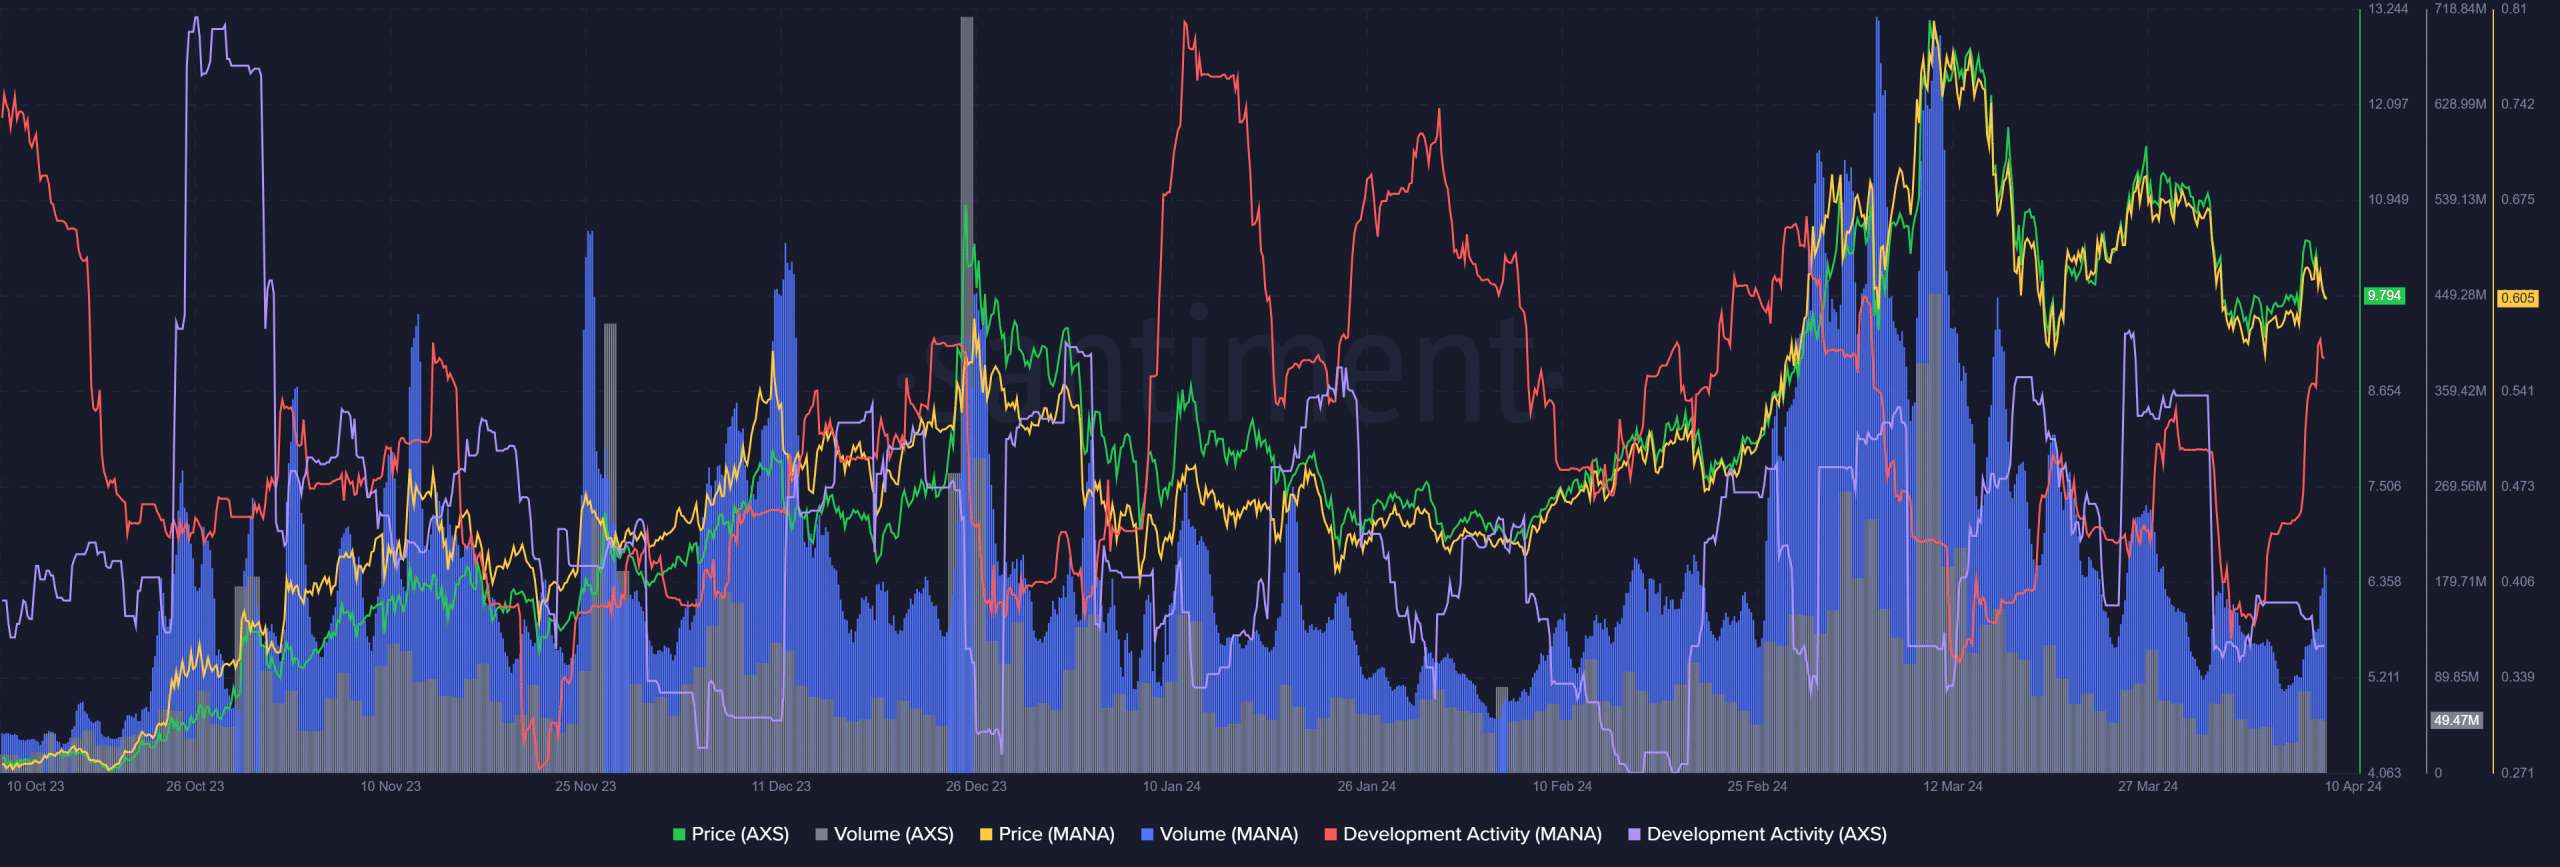
Task: Click the 12.097 axis value
Action: (2388, 104)
